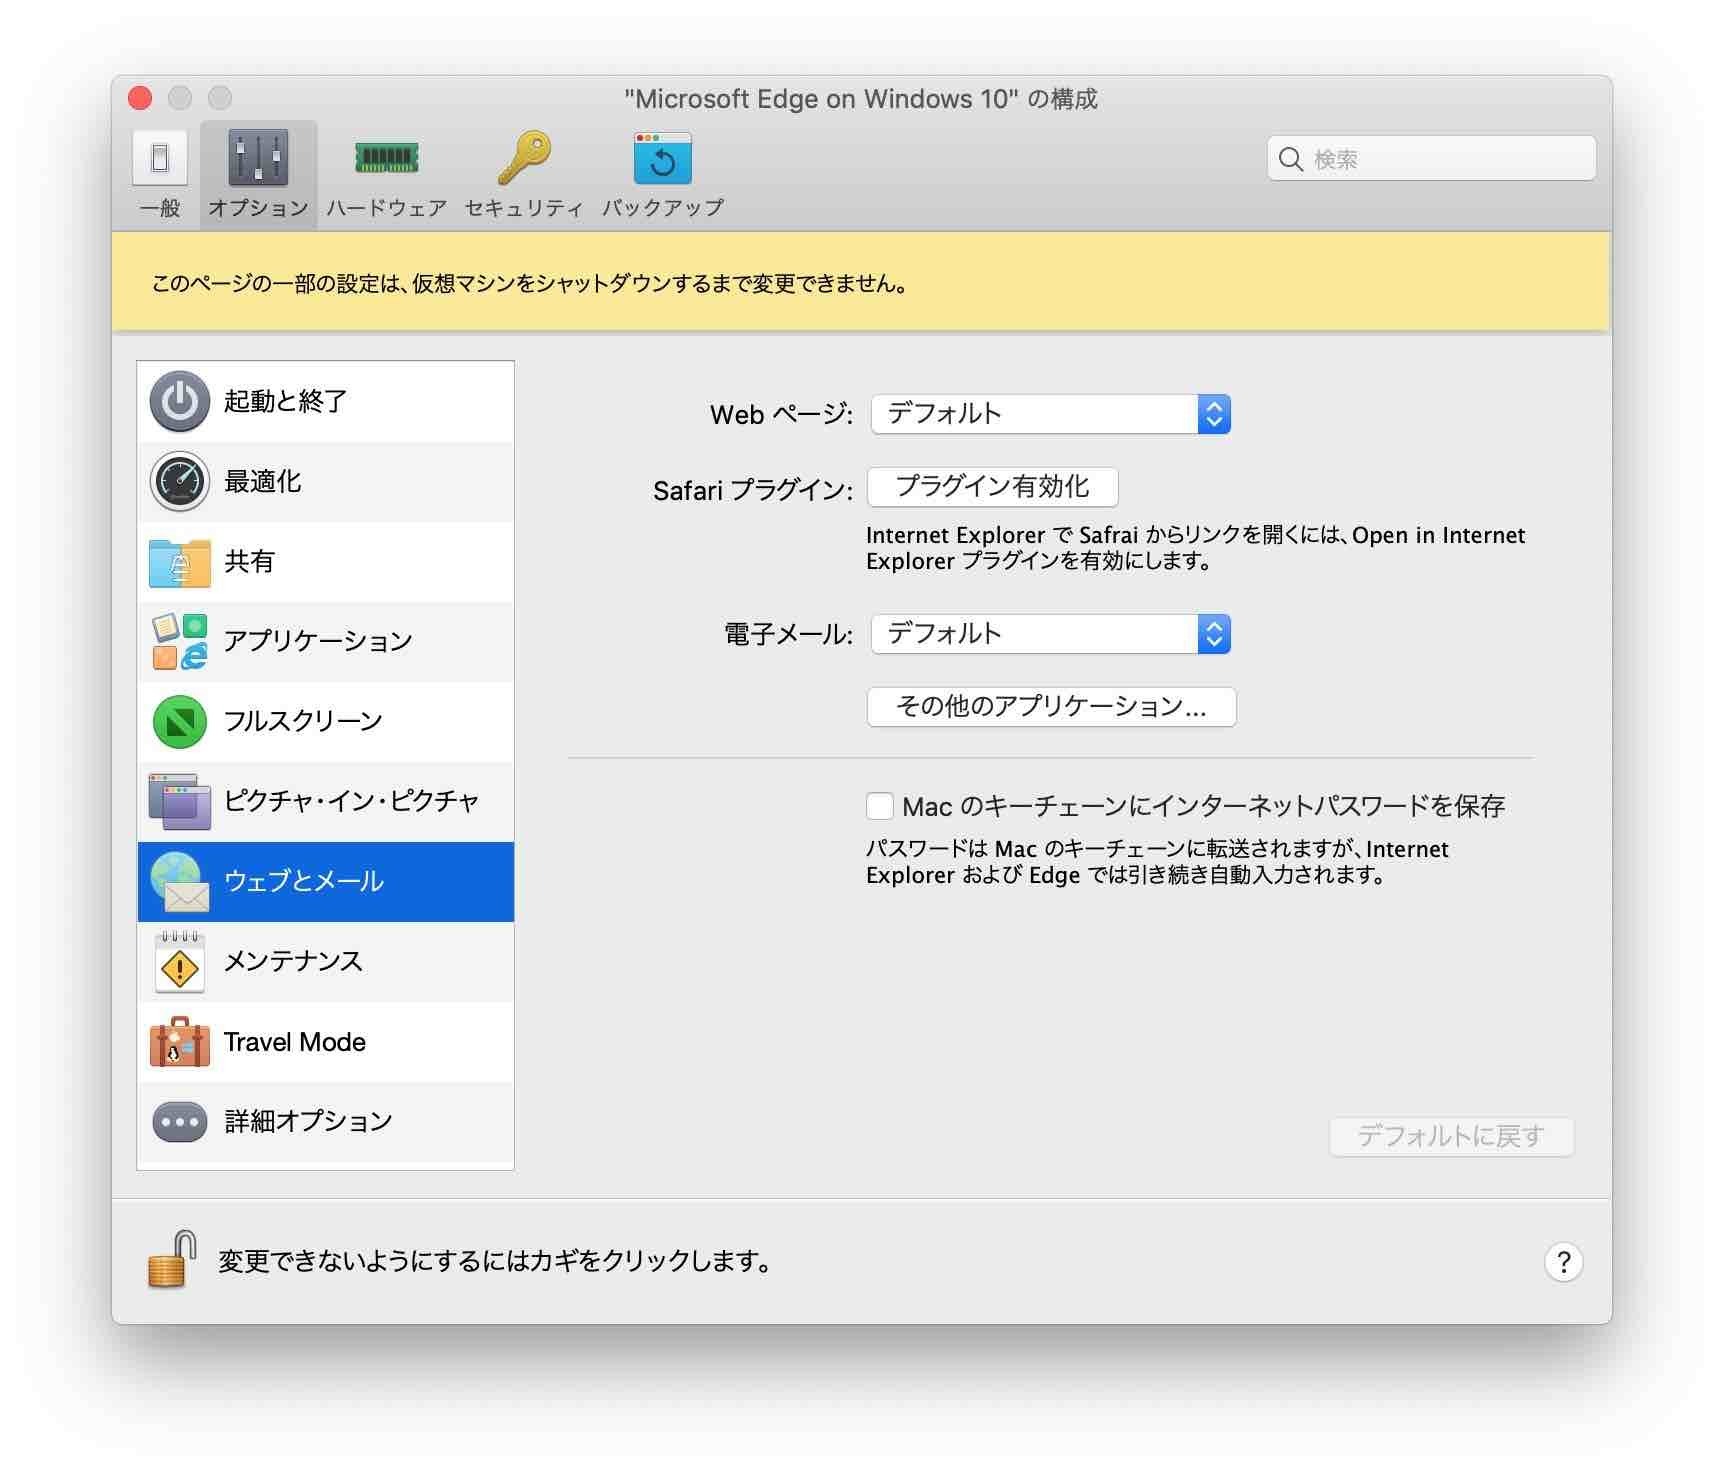Image resolution: width=1724 pixels, height=1472 pixels.
Task: Click the デフォルトに戻す button
Action: coord(1451,1137)
